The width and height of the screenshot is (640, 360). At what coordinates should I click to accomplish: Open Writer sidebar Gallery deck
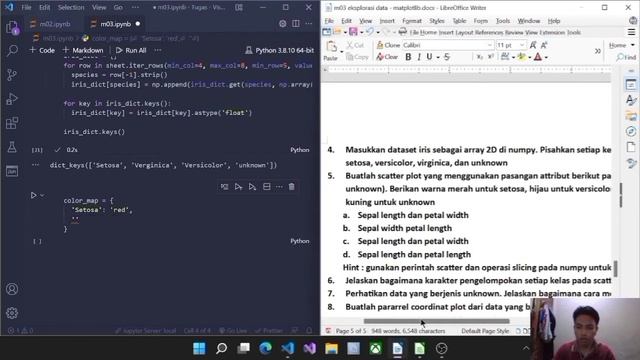pyautogui.click(x=631, y=116)
